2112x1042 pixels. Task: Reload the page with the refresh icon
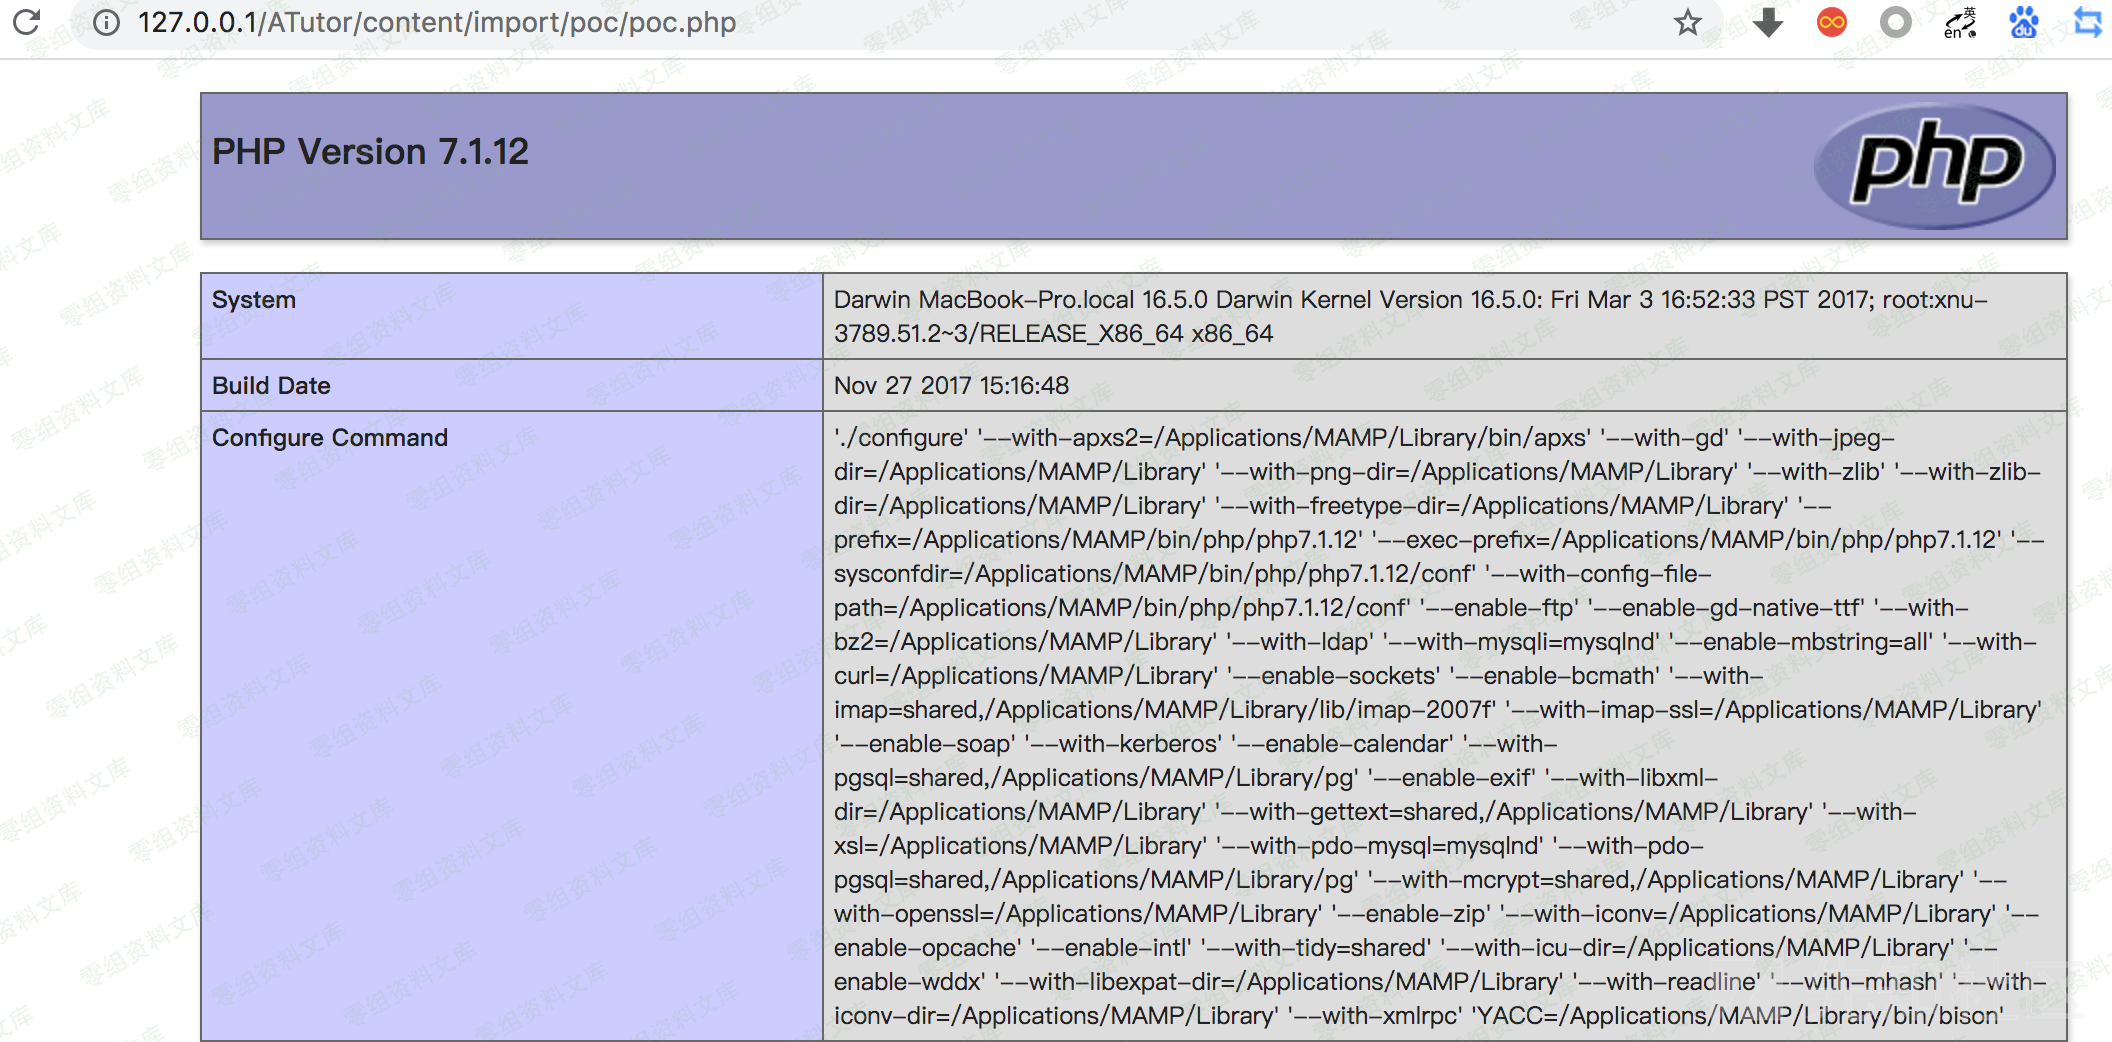click(27, 22)
